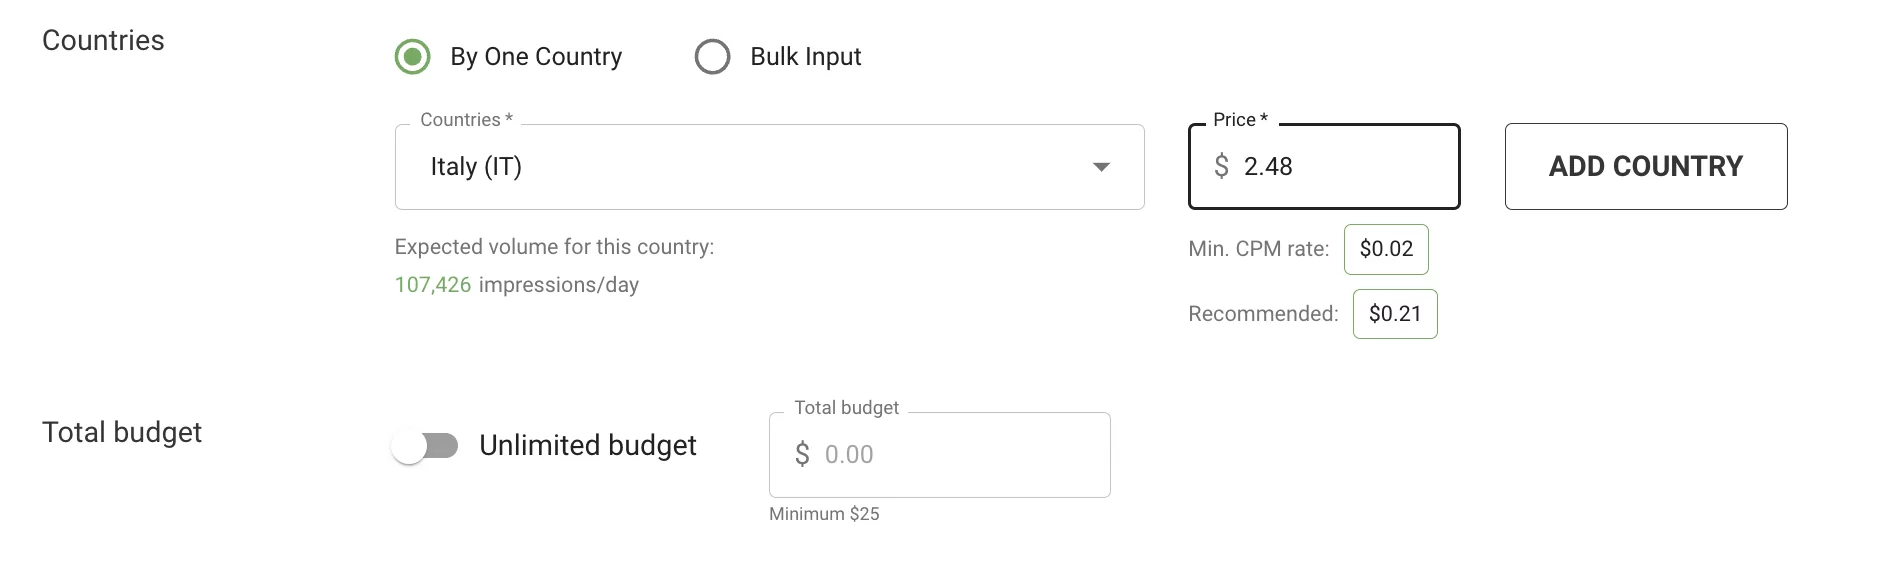This screenshot has height=586, width=1890.
Task: Click the ADD COUNTRY button
Action: coord(1645,166)
